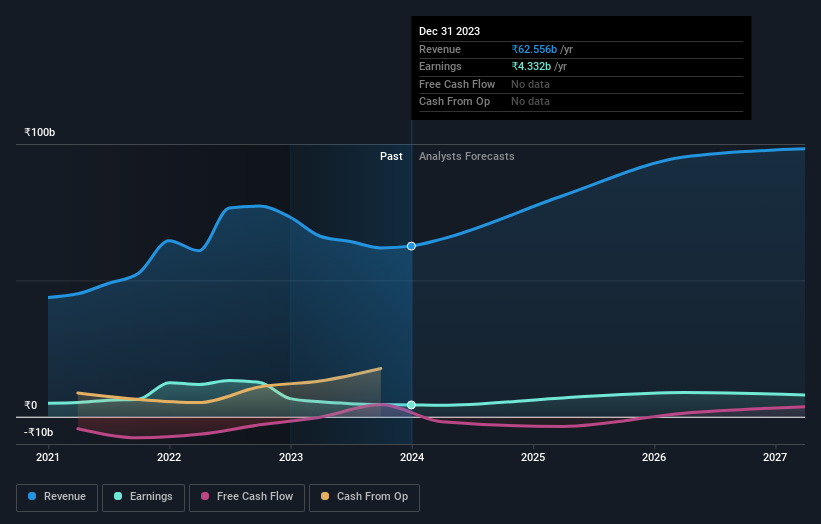This screenshot has height=524, width=821.
Task: Click the Revenue tooltip row label
Action: point(440,49)
